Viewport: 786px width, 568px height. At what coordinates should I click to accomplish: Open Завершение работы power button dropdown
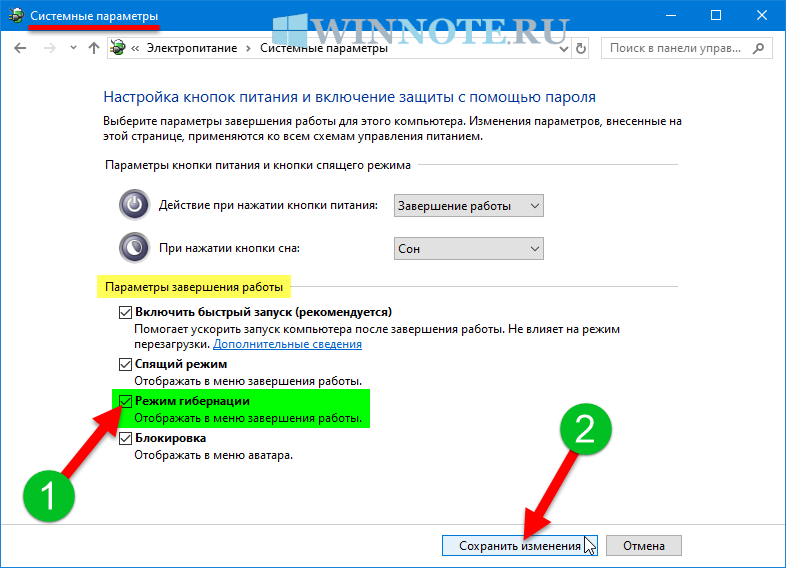point(469,206)
